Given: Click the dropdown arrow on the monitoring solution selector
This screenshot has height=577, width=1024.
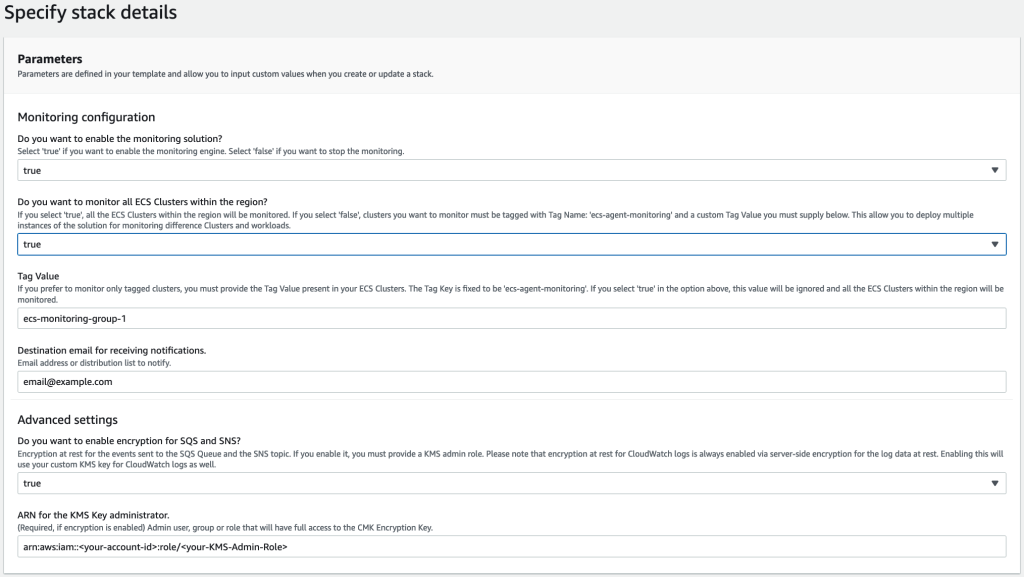Looking at the screenshot, I should tap(995, 170).
